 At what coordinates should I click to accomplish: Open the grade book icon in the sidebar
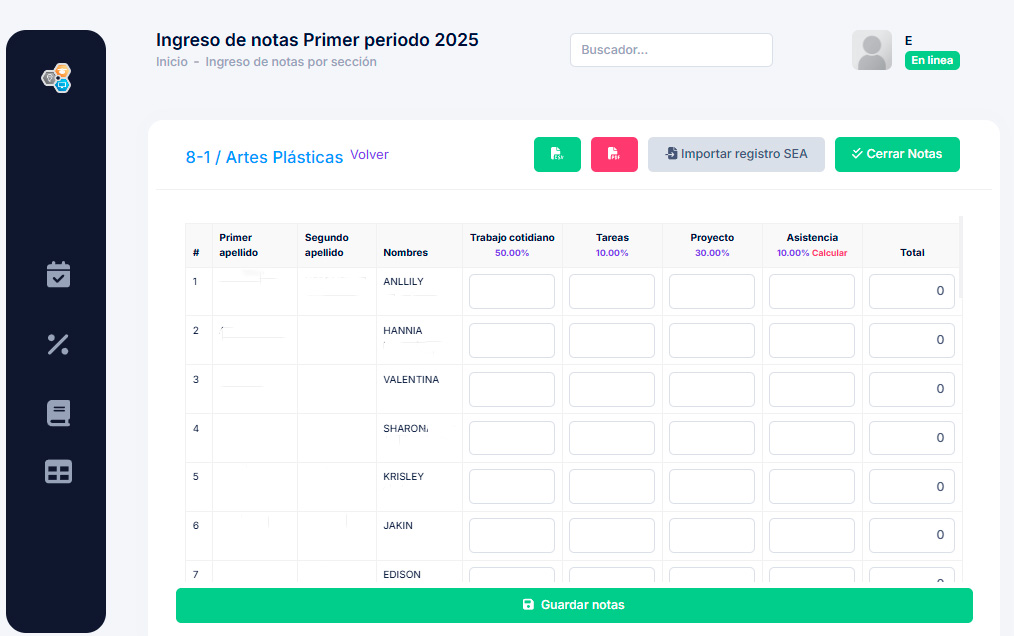point(57,412)
